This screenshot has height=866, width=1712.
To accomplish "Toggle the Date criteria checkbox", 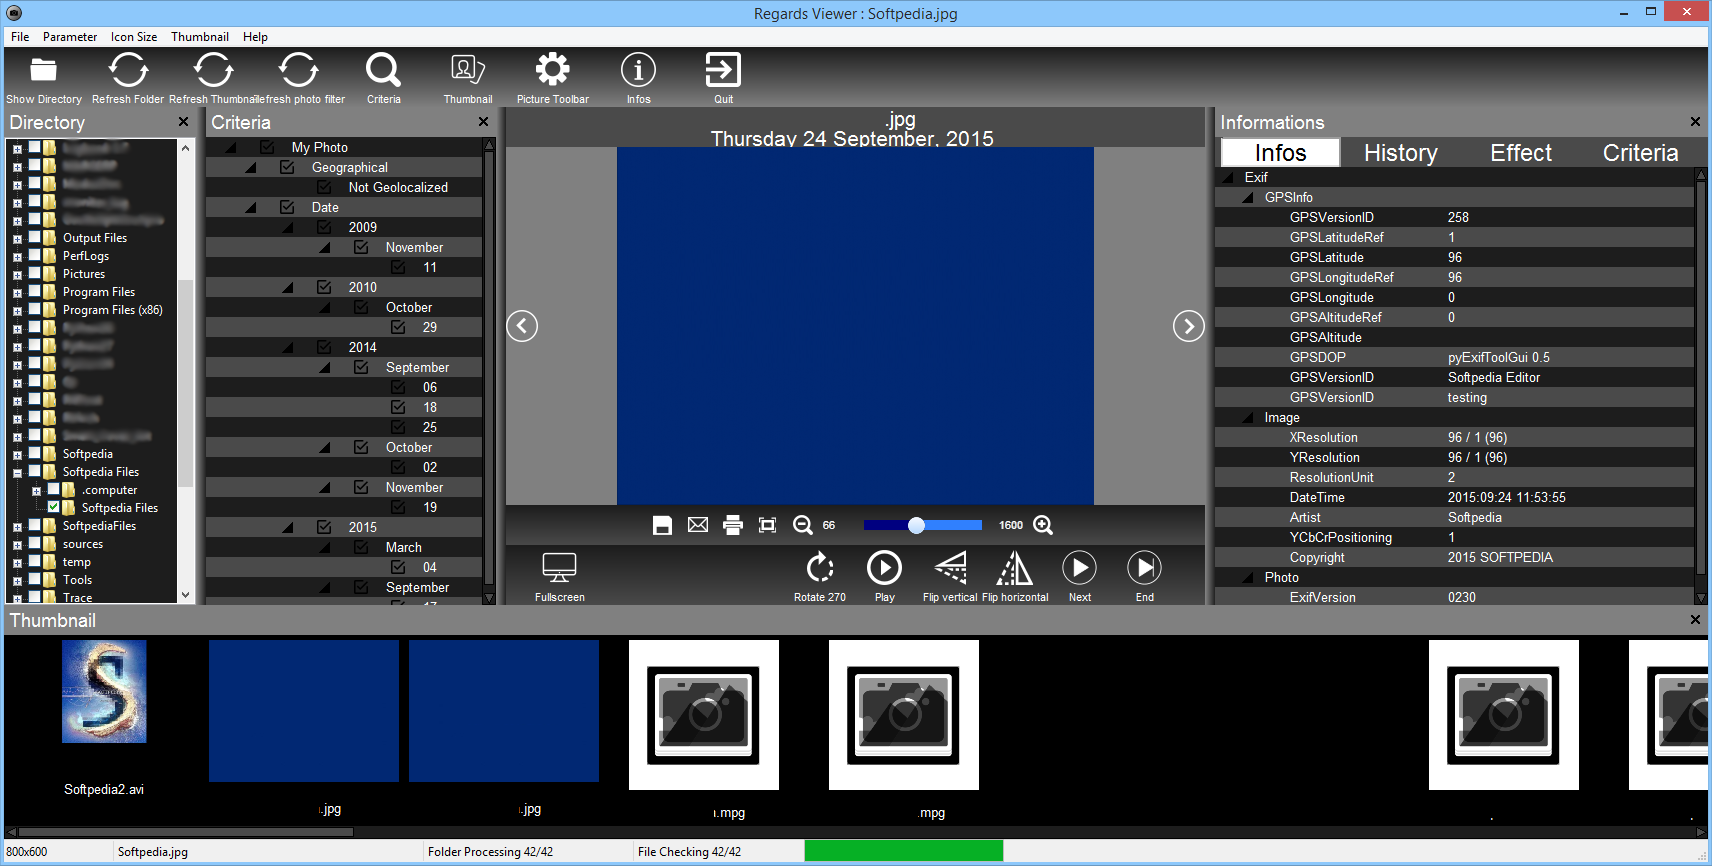I will click(287, 207).
